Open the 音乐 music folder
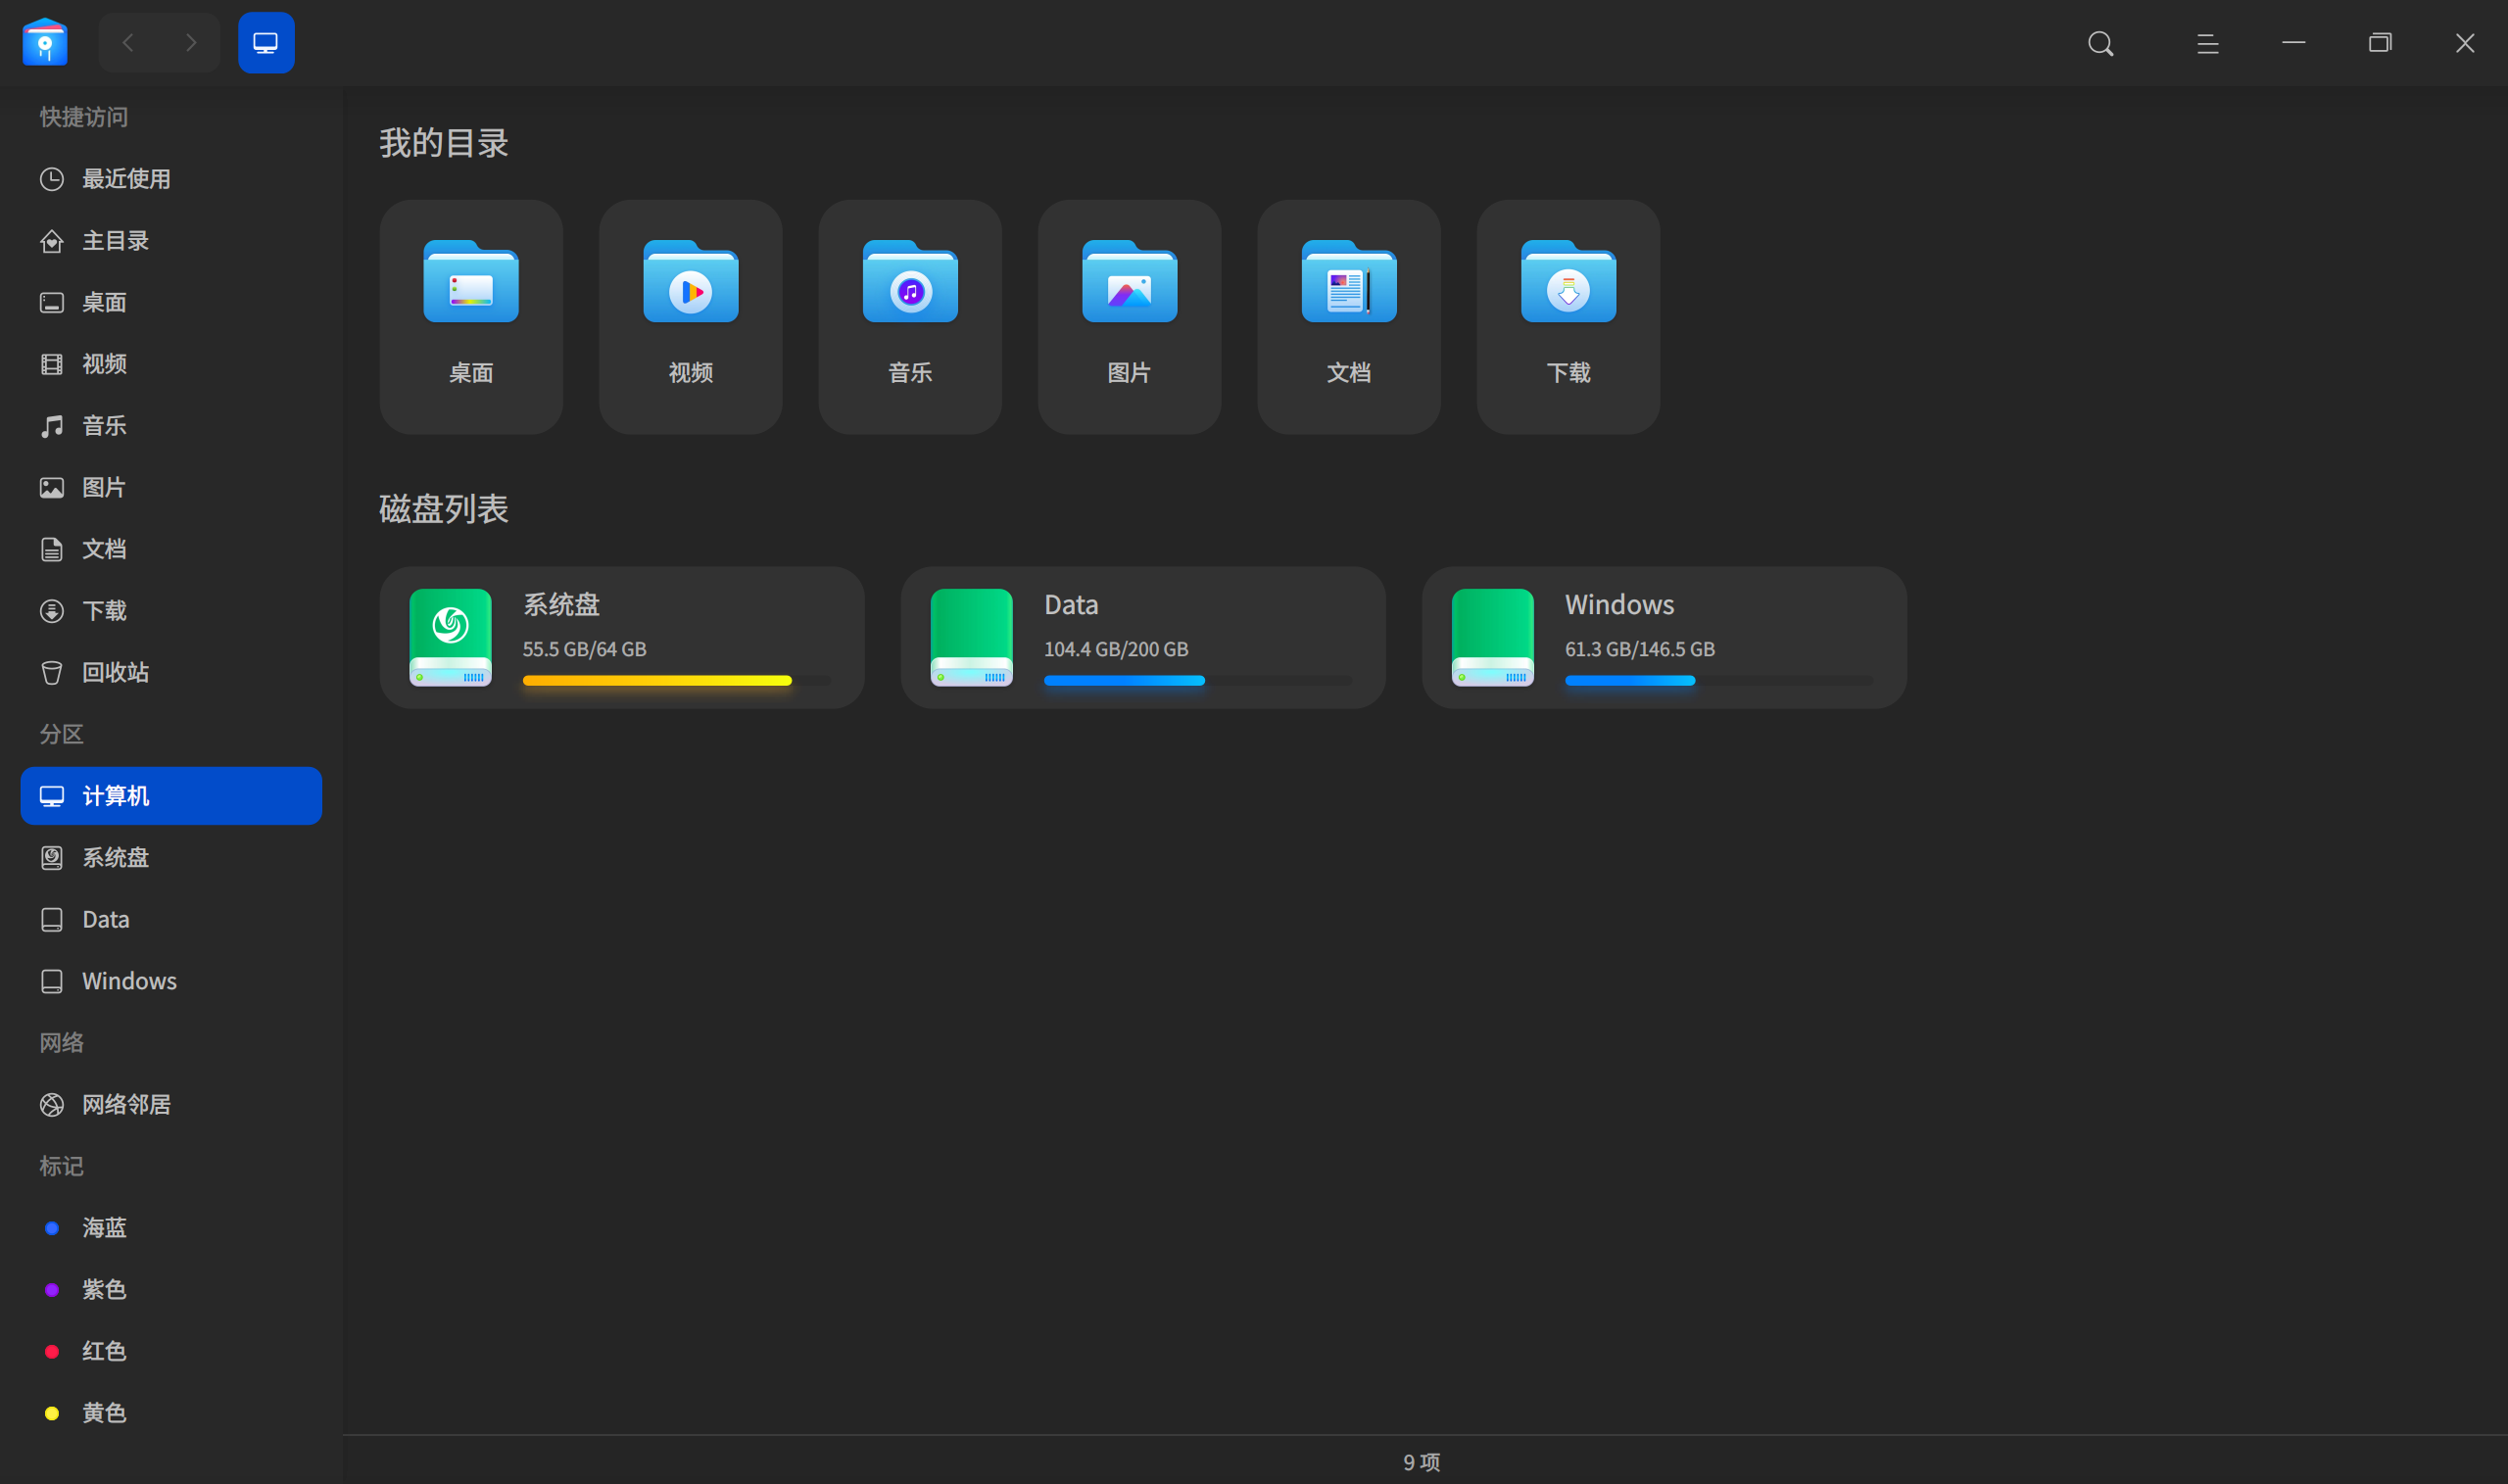The image size is (2508, 1484). (x=910, y=317)
